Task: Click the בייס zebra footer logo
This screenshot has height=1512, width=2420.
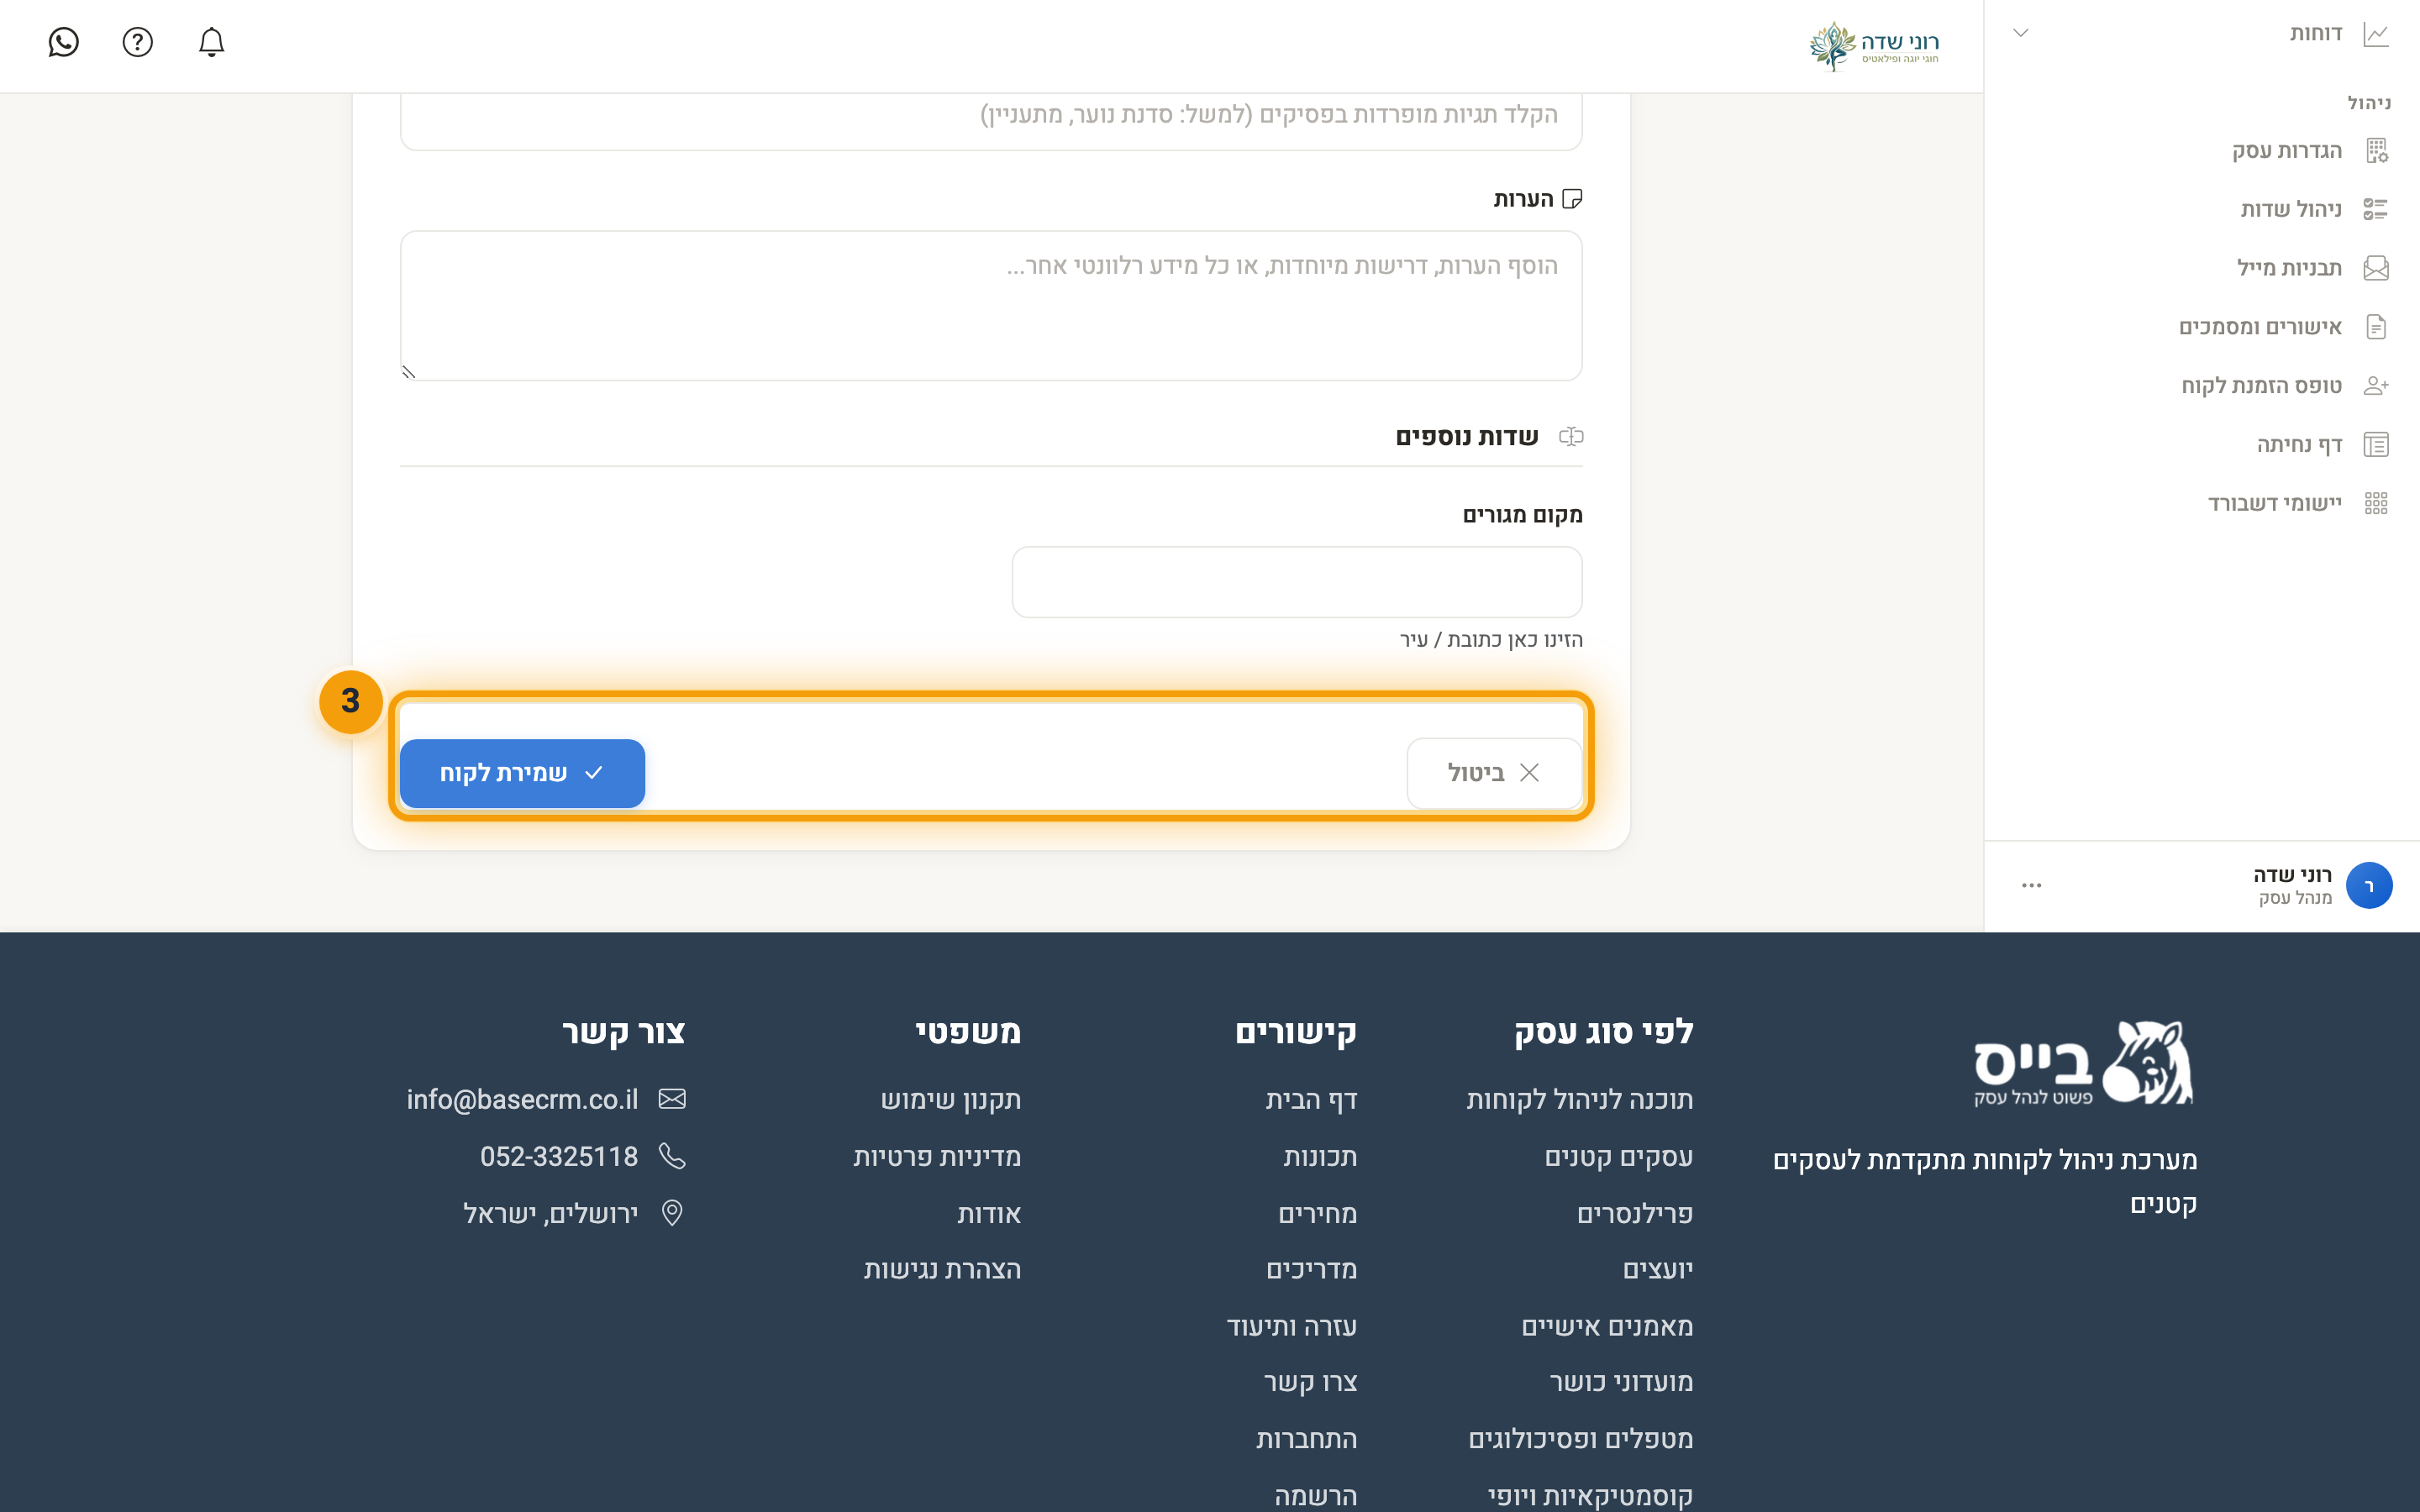Action: point(2083,1063)
